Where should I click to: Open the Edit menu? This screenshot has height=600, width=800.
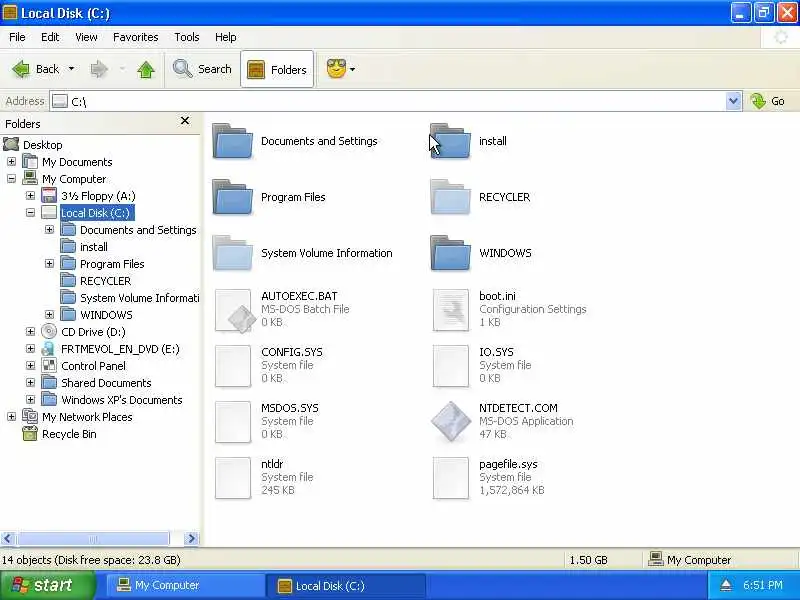point(50,37)
